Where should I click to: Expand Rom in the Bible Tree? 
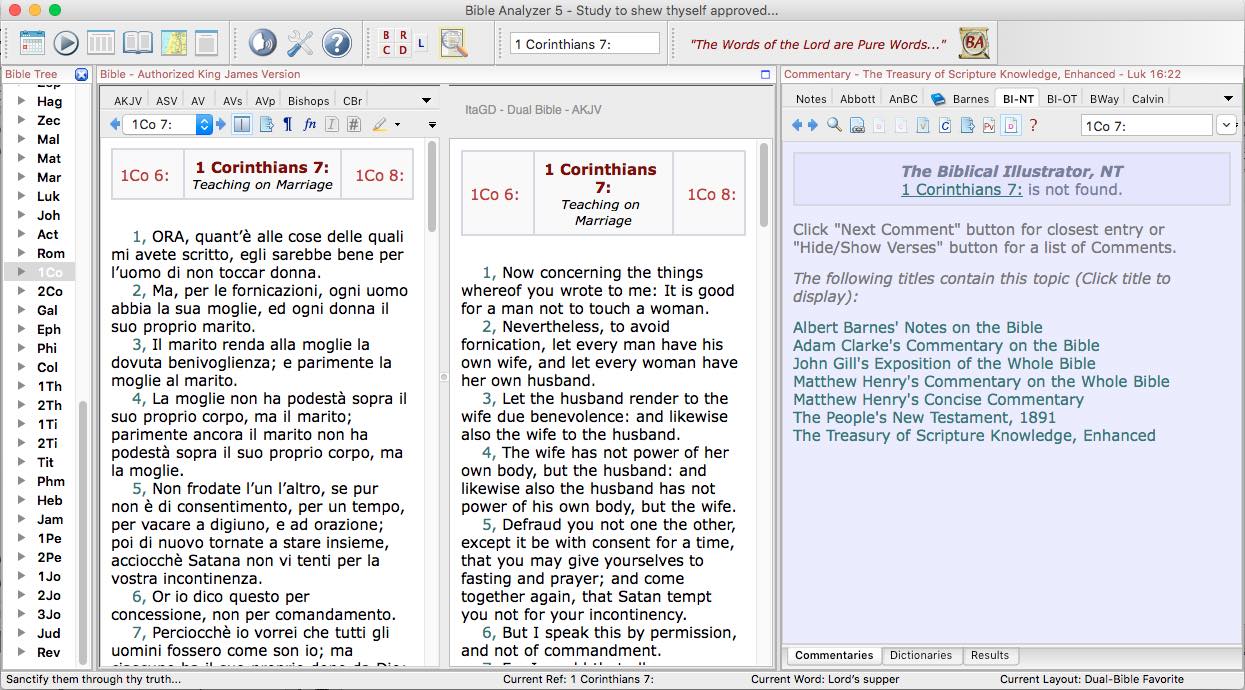point(21,253)
